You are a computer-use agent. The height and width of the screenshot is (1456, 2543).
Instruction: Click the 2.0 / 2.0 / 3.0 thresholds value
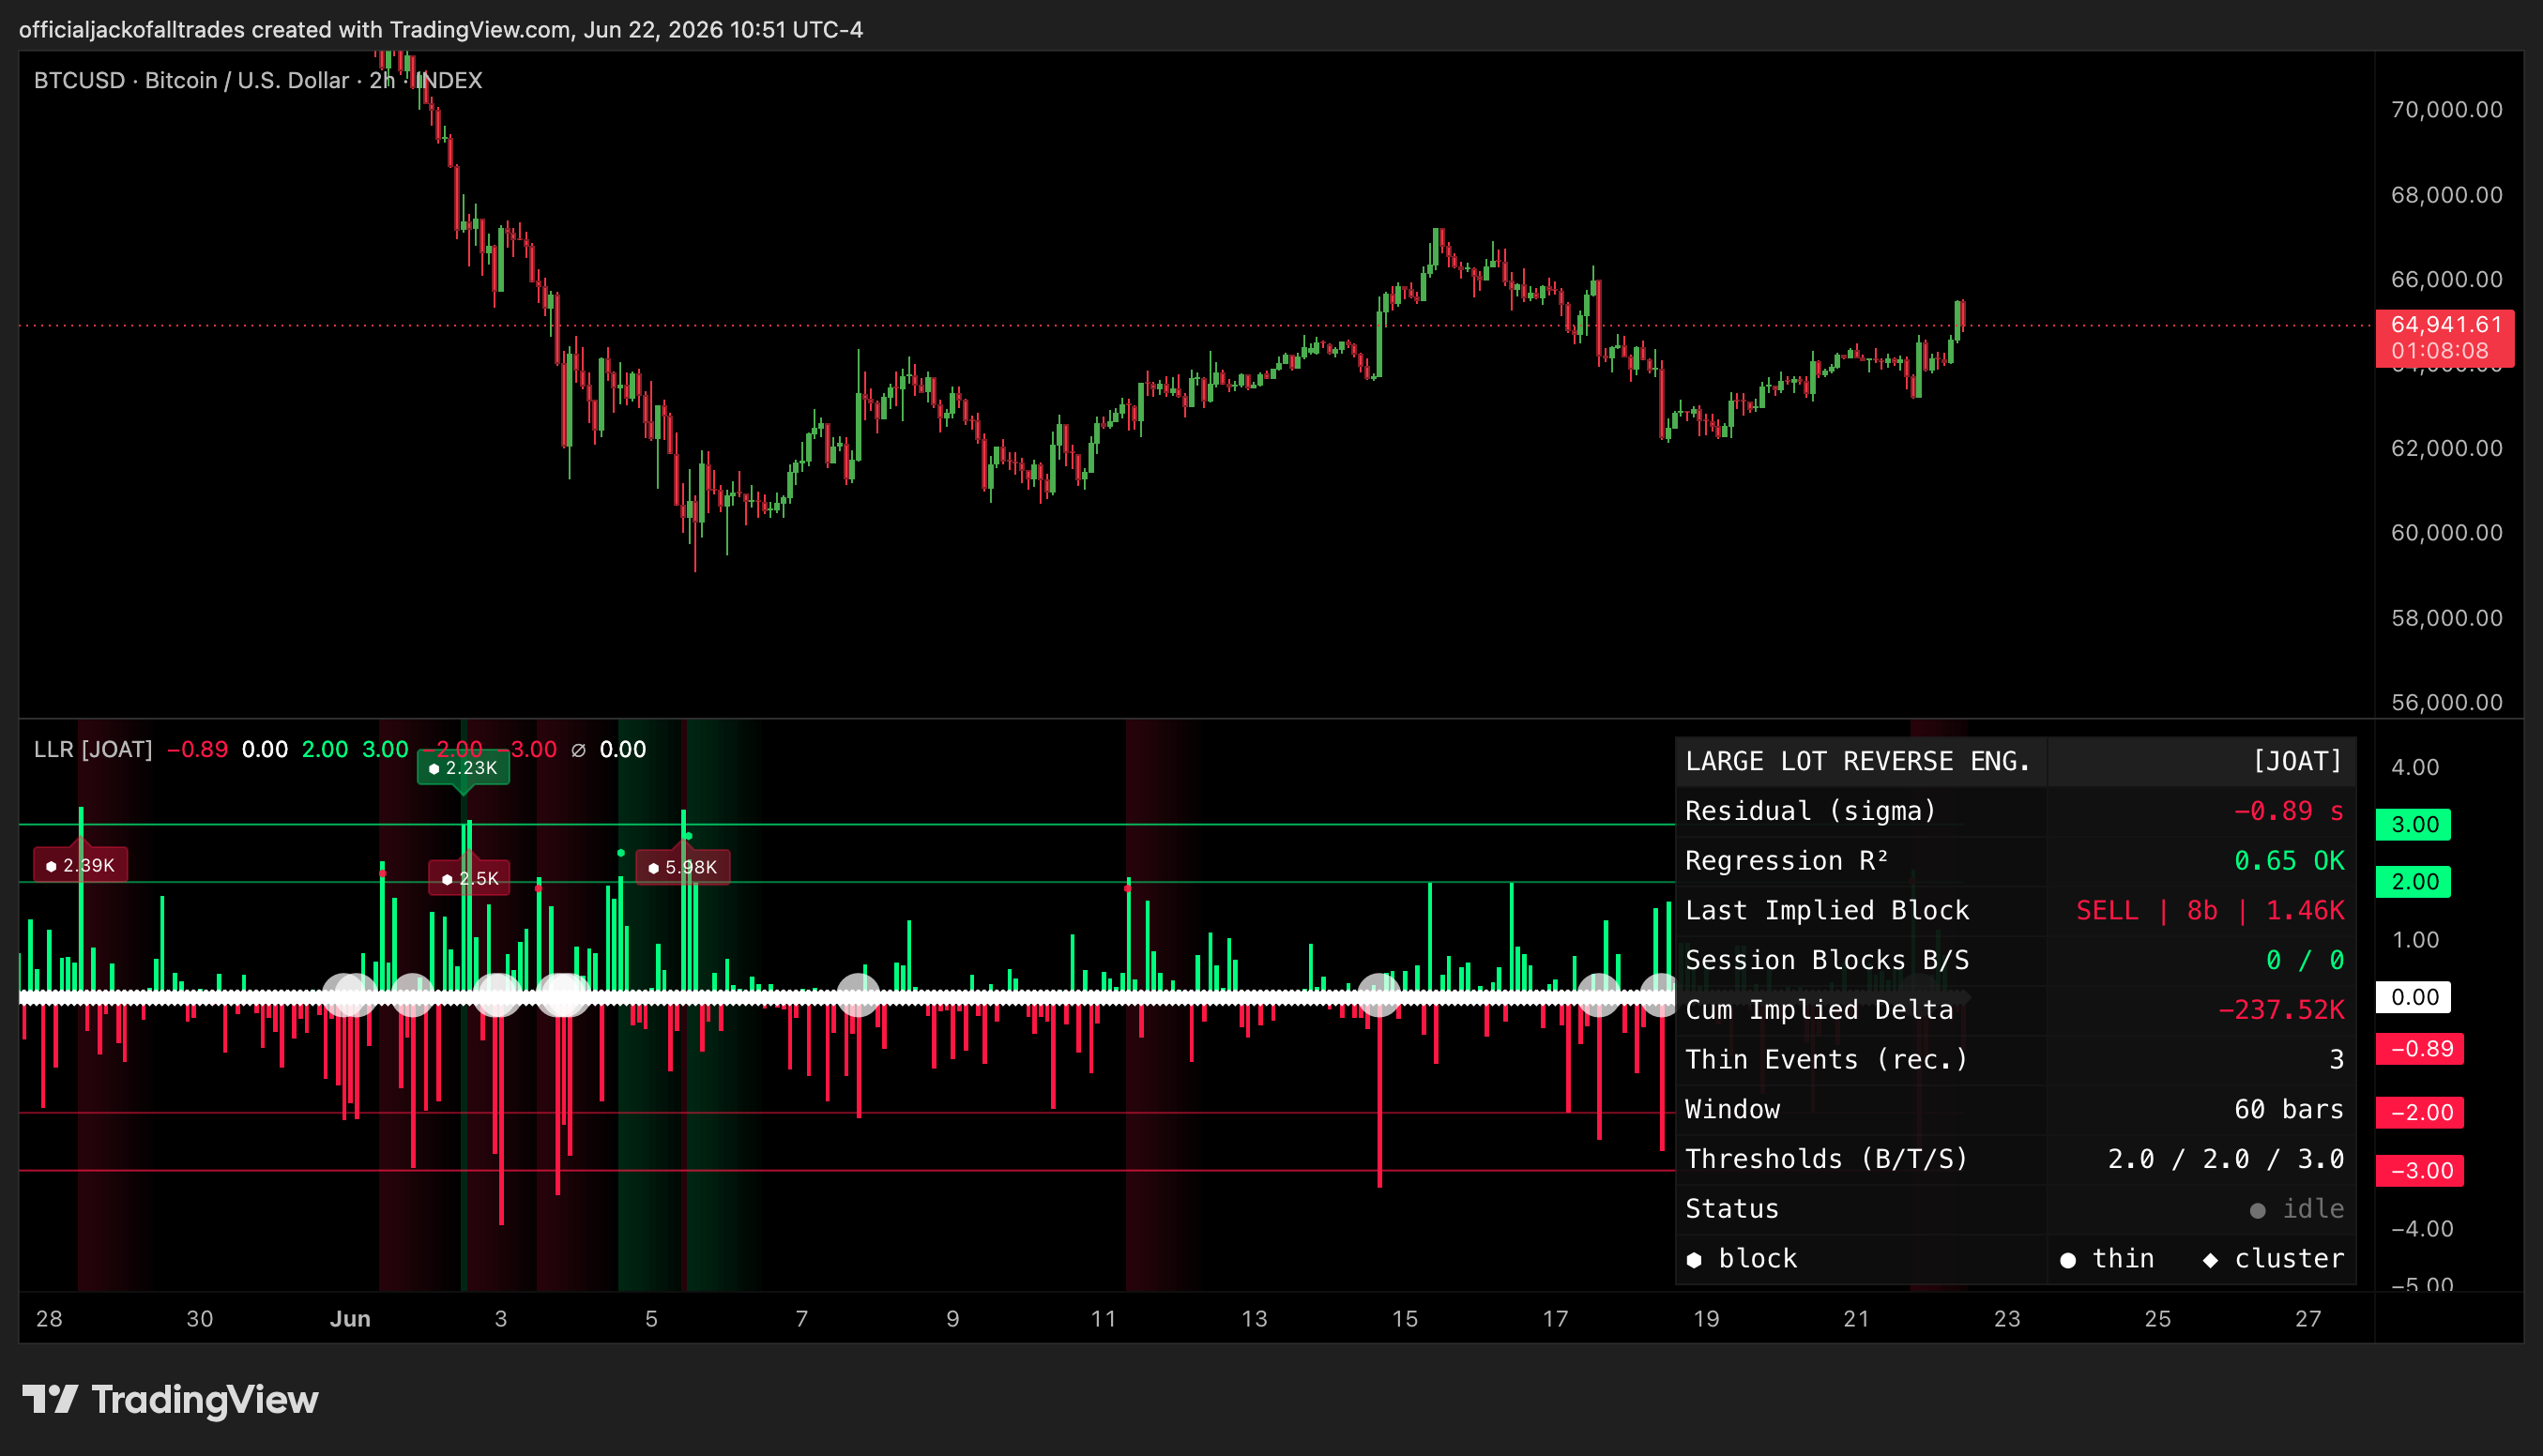tap(2225, 1159)
